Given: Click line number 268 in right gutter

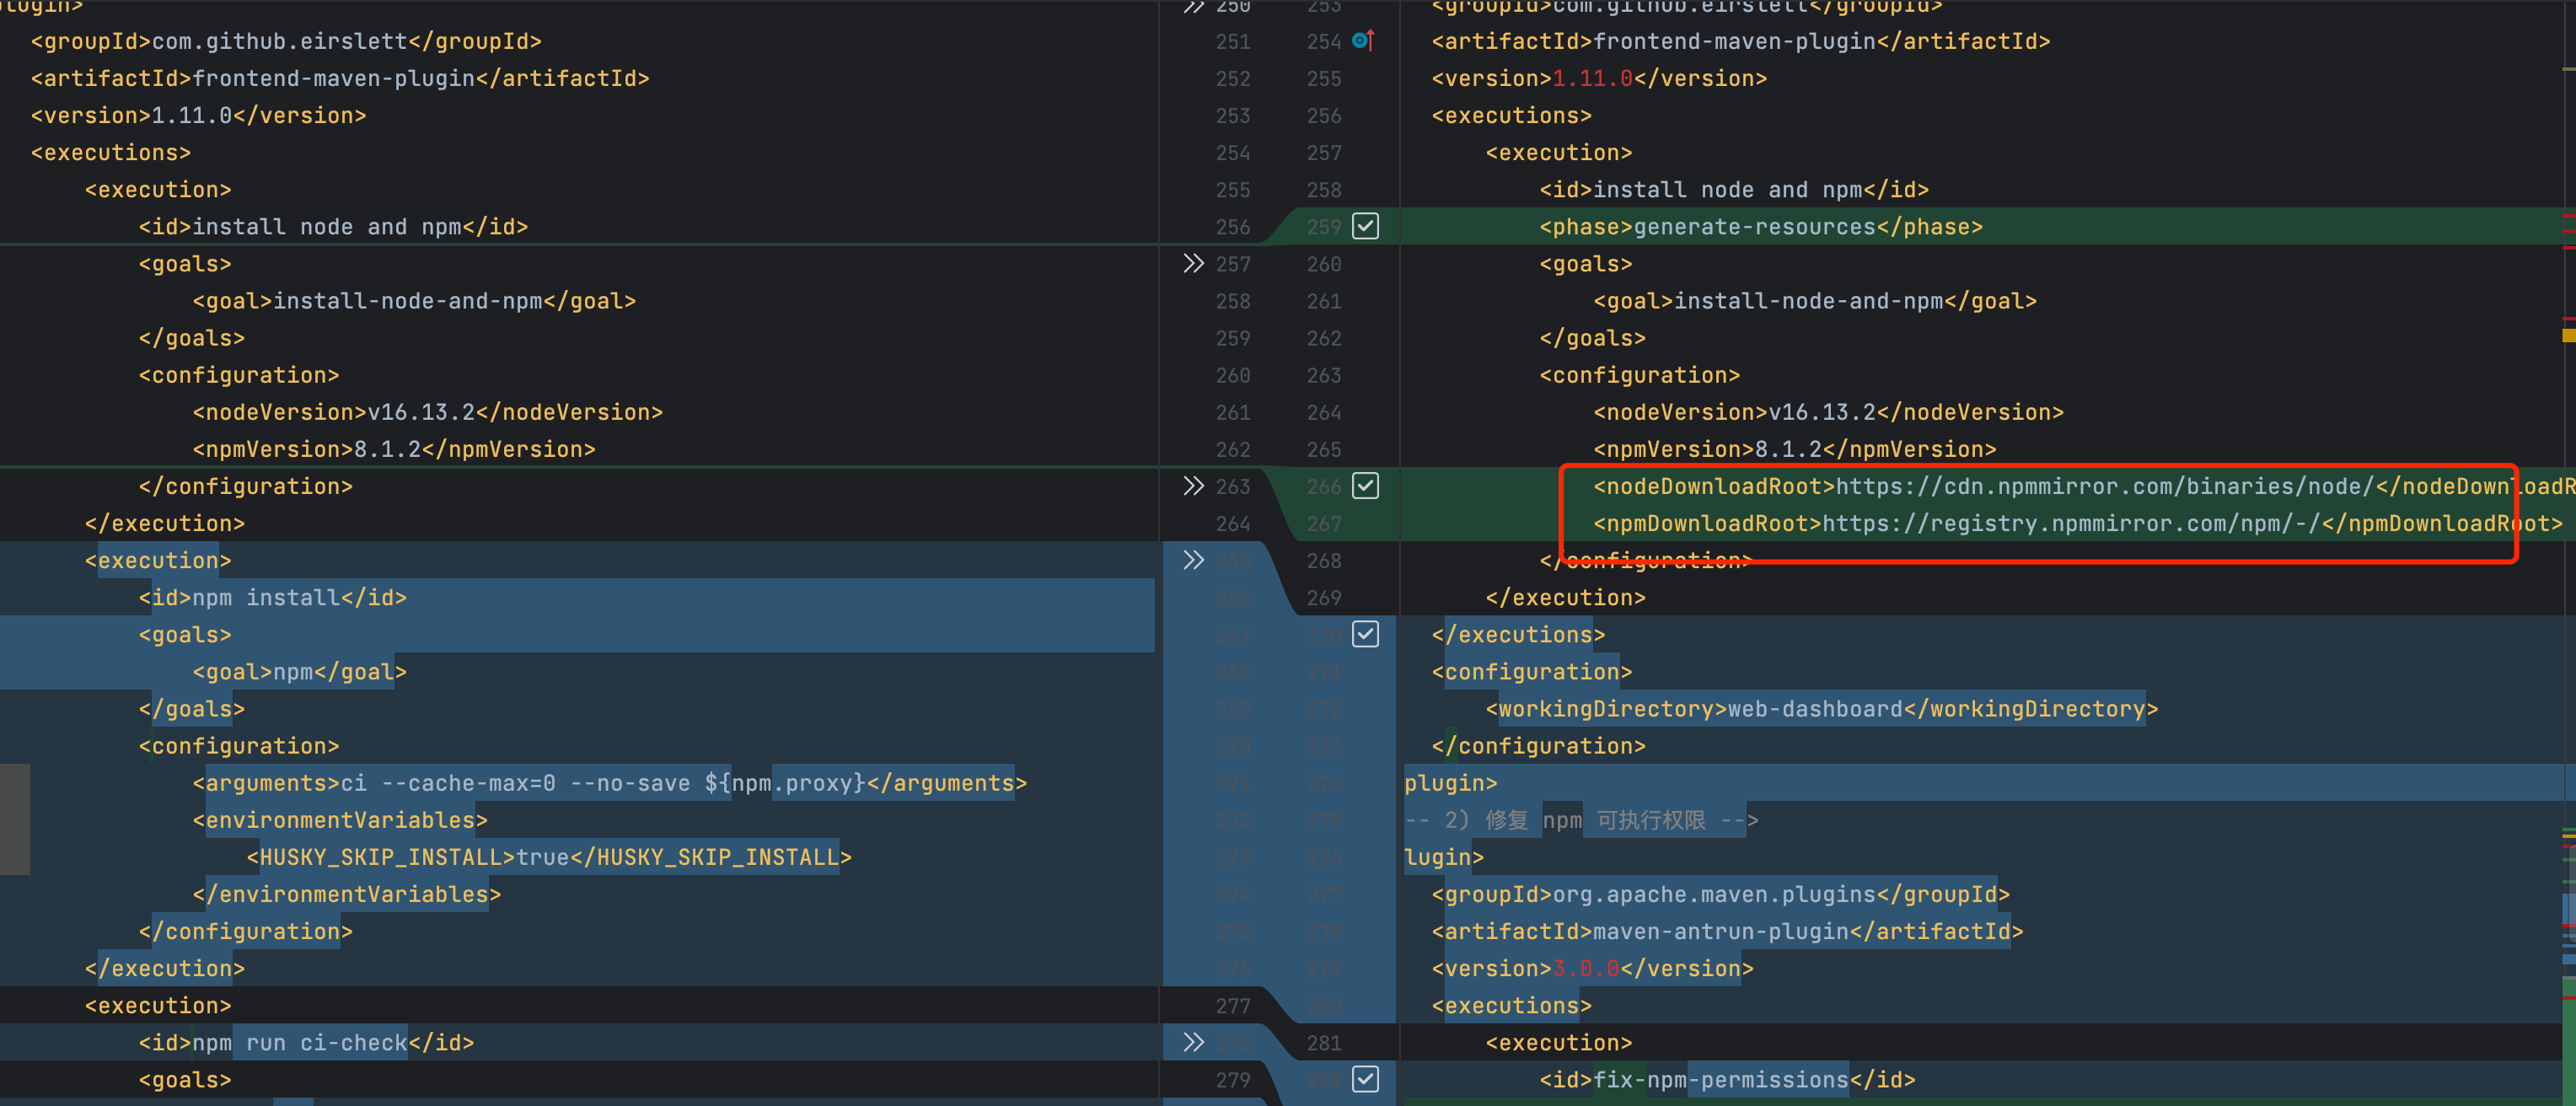Looking at the screenshot, I should [x=1323, y=561].
